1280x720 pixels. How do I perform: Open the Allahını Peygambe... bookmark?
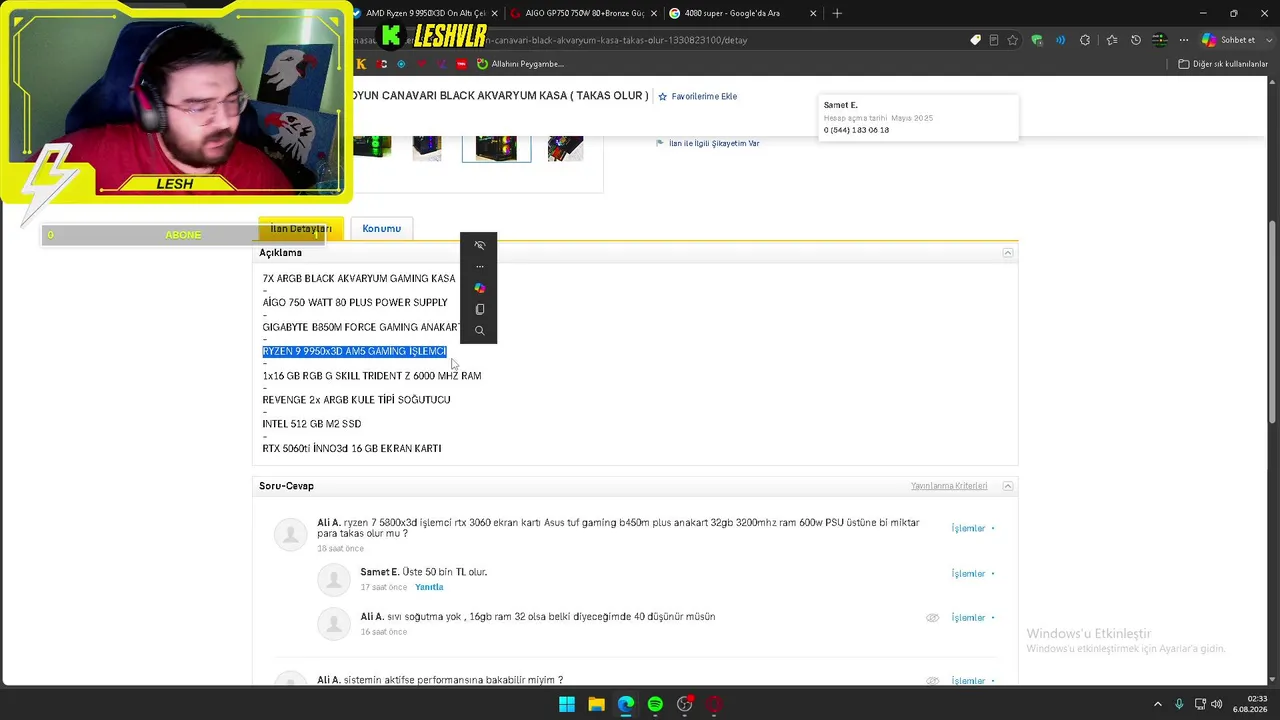tap(520, 64)
